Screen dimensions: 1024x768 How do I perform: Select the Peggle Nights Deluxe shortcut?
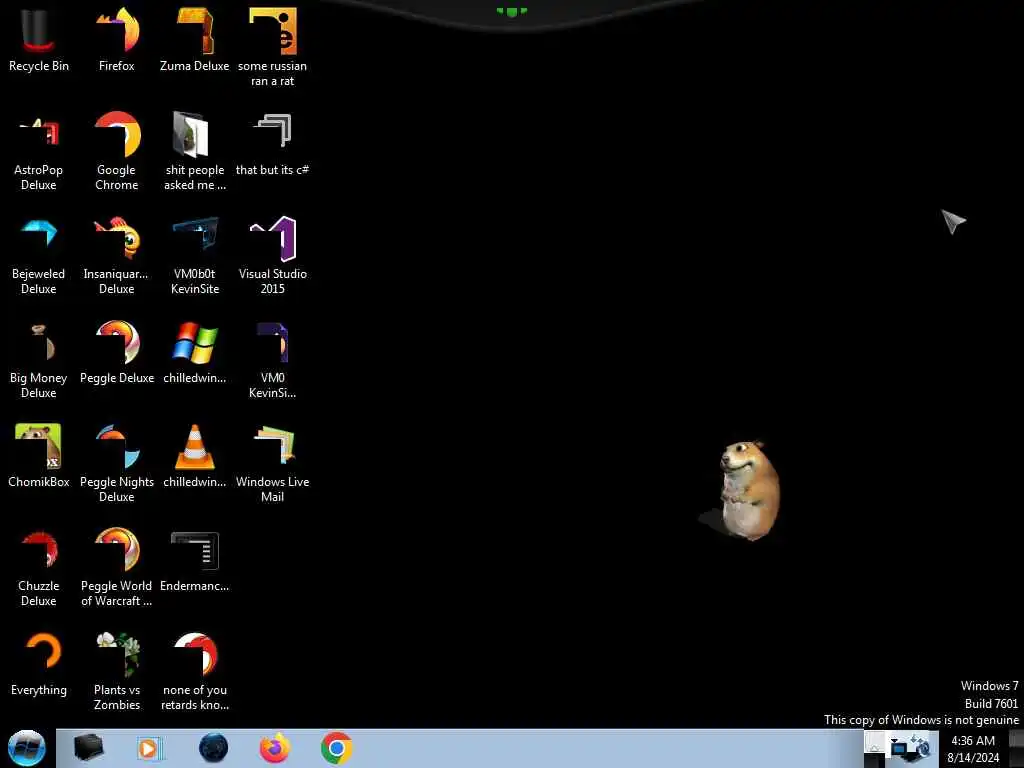click(x=117, y=463)
